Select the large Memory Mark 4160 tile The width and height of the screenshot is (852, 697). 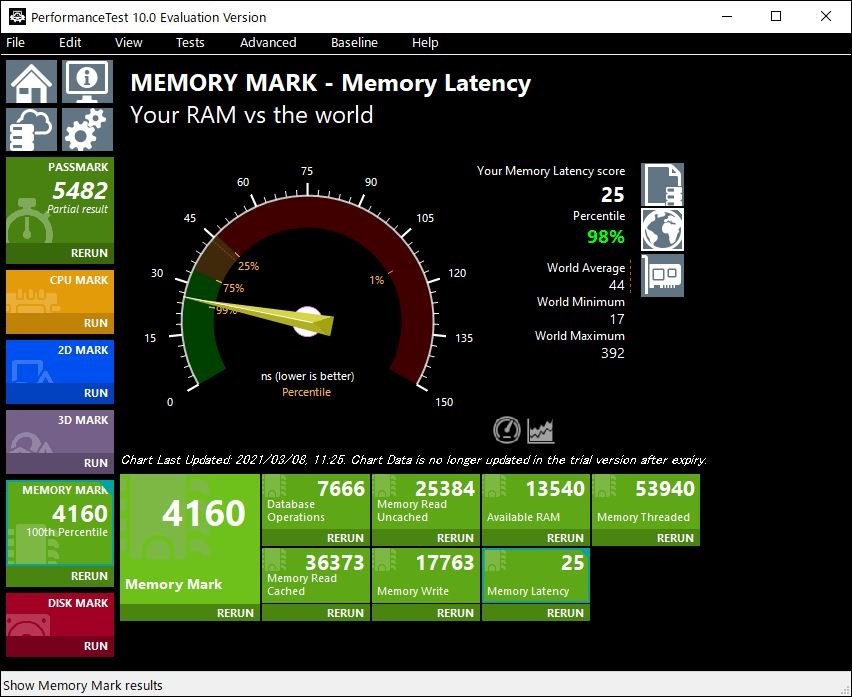tap(190, 539)
